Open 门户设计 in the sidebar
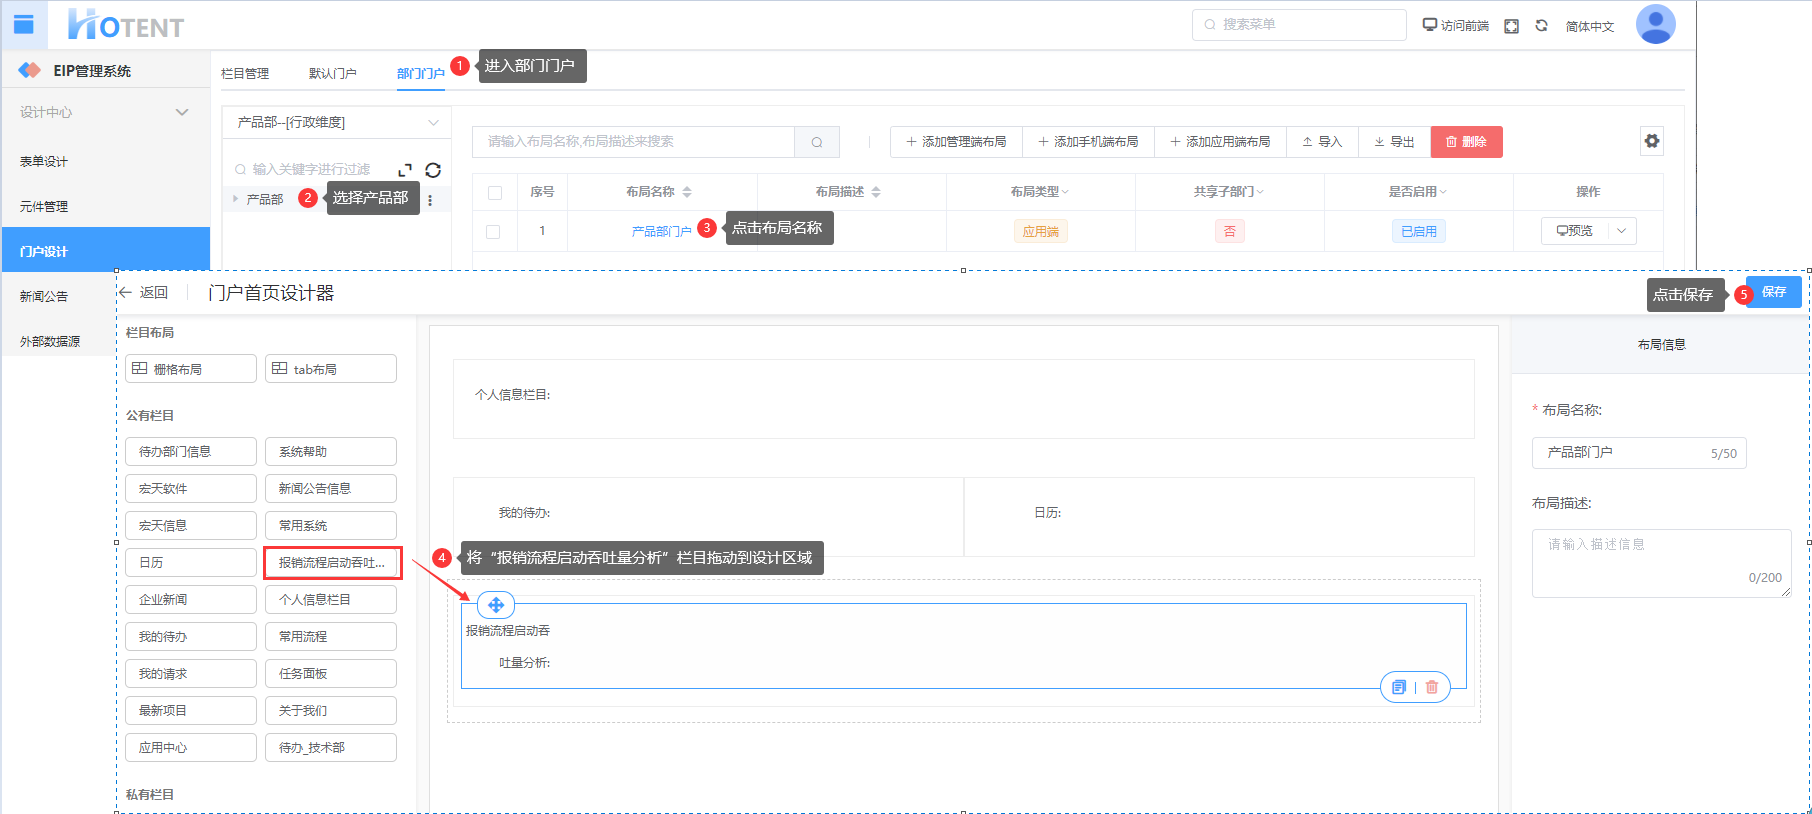1812x814 pixels. pyautogui.click(x=105, y=251)
